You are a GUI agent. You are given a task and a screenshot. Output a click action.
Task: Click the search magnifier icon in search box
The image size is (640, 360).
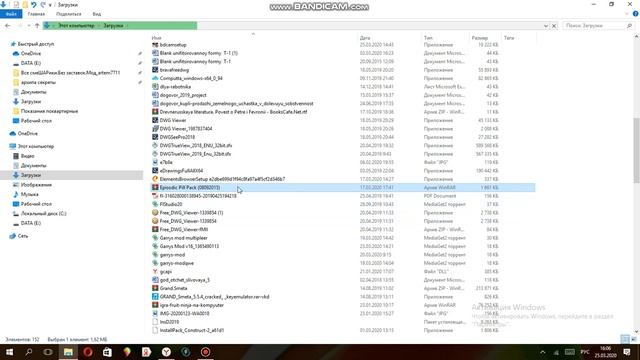(x=629, y=26)
